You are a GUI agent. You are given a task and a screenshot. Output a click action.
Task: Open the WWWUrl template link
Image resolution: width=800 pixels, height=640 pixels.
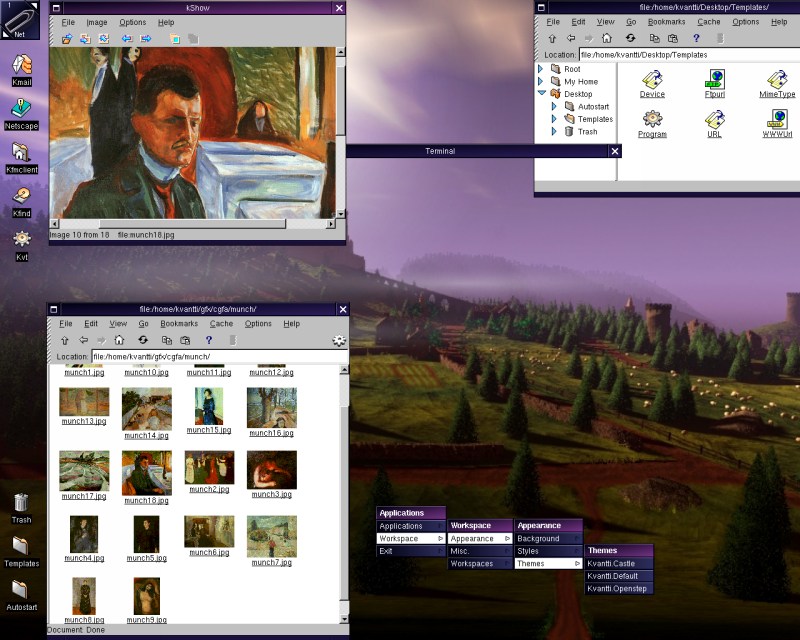(777, 134)
